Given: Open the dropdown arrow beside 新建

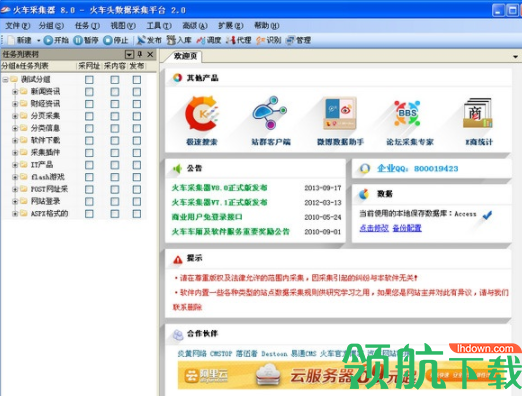Looking at the screenshot, I should point(38,41).
